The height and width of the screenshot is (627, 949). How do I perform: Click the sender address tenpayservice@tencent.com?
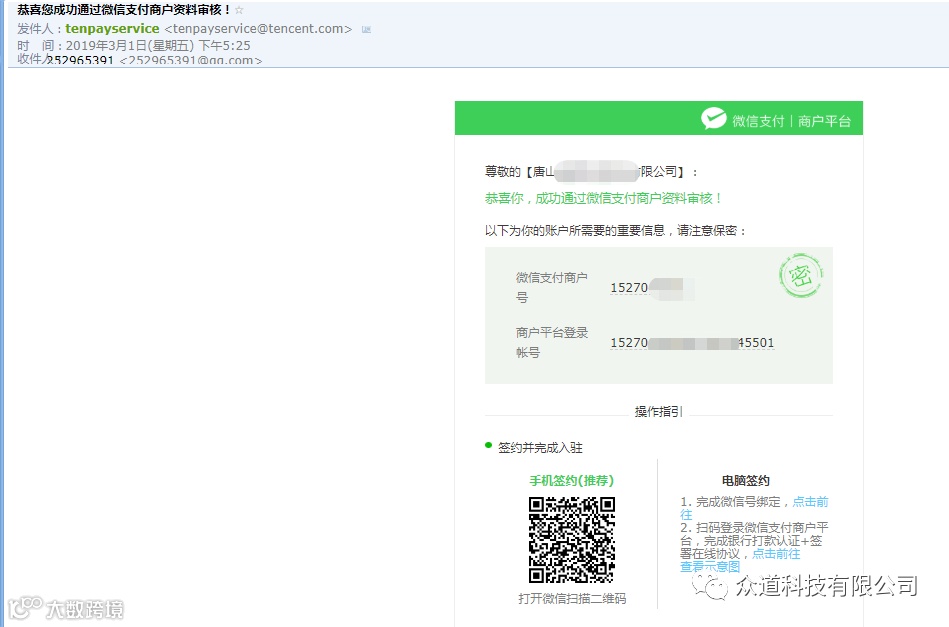[258, 28]
